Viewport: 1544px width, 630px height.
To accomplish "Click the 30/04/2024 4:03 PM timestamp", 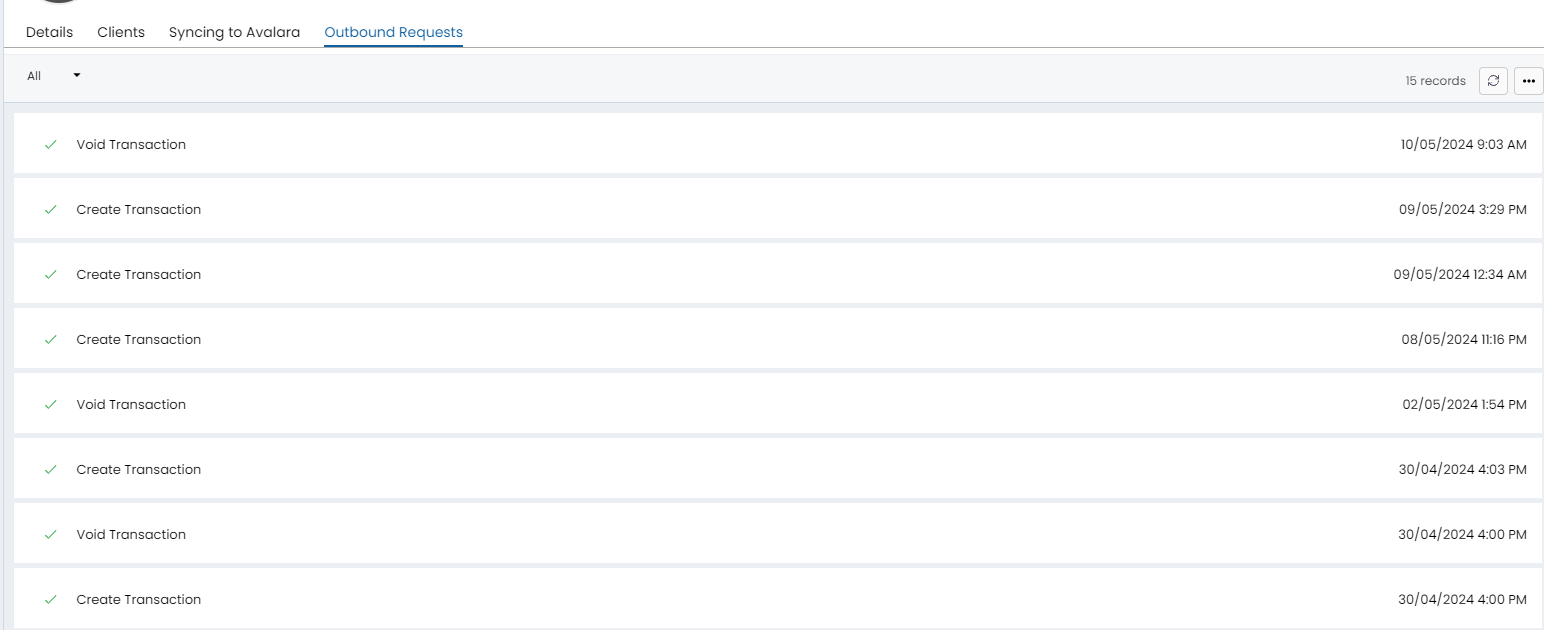I will tap(1462, 470).
